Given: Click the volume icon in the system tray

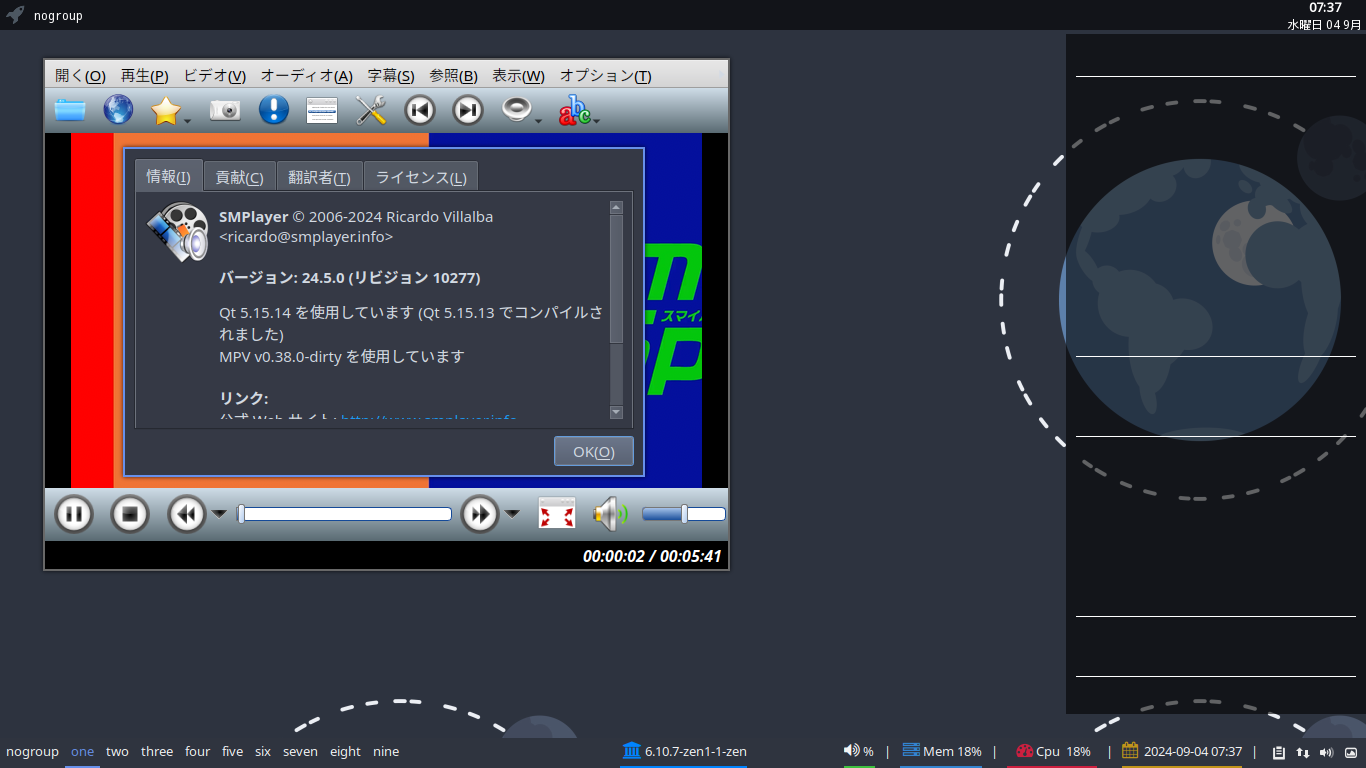Looking at the screenshot, I should [x=1327, y=752].
